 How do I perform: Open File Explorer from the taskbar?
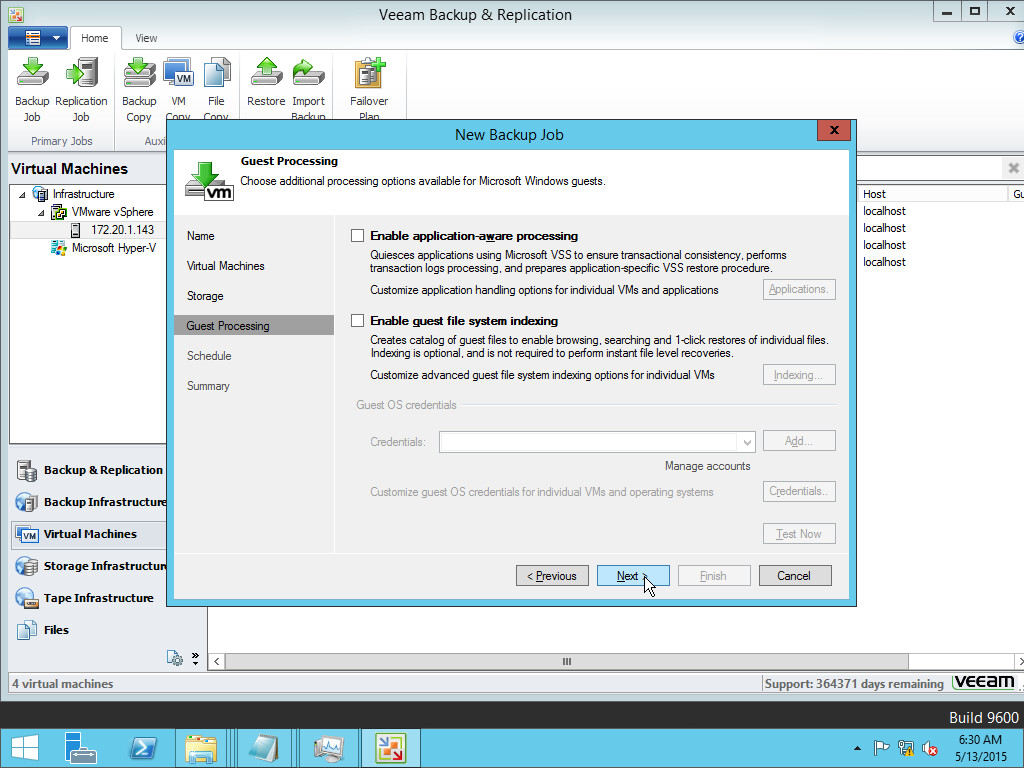(201, 748)
